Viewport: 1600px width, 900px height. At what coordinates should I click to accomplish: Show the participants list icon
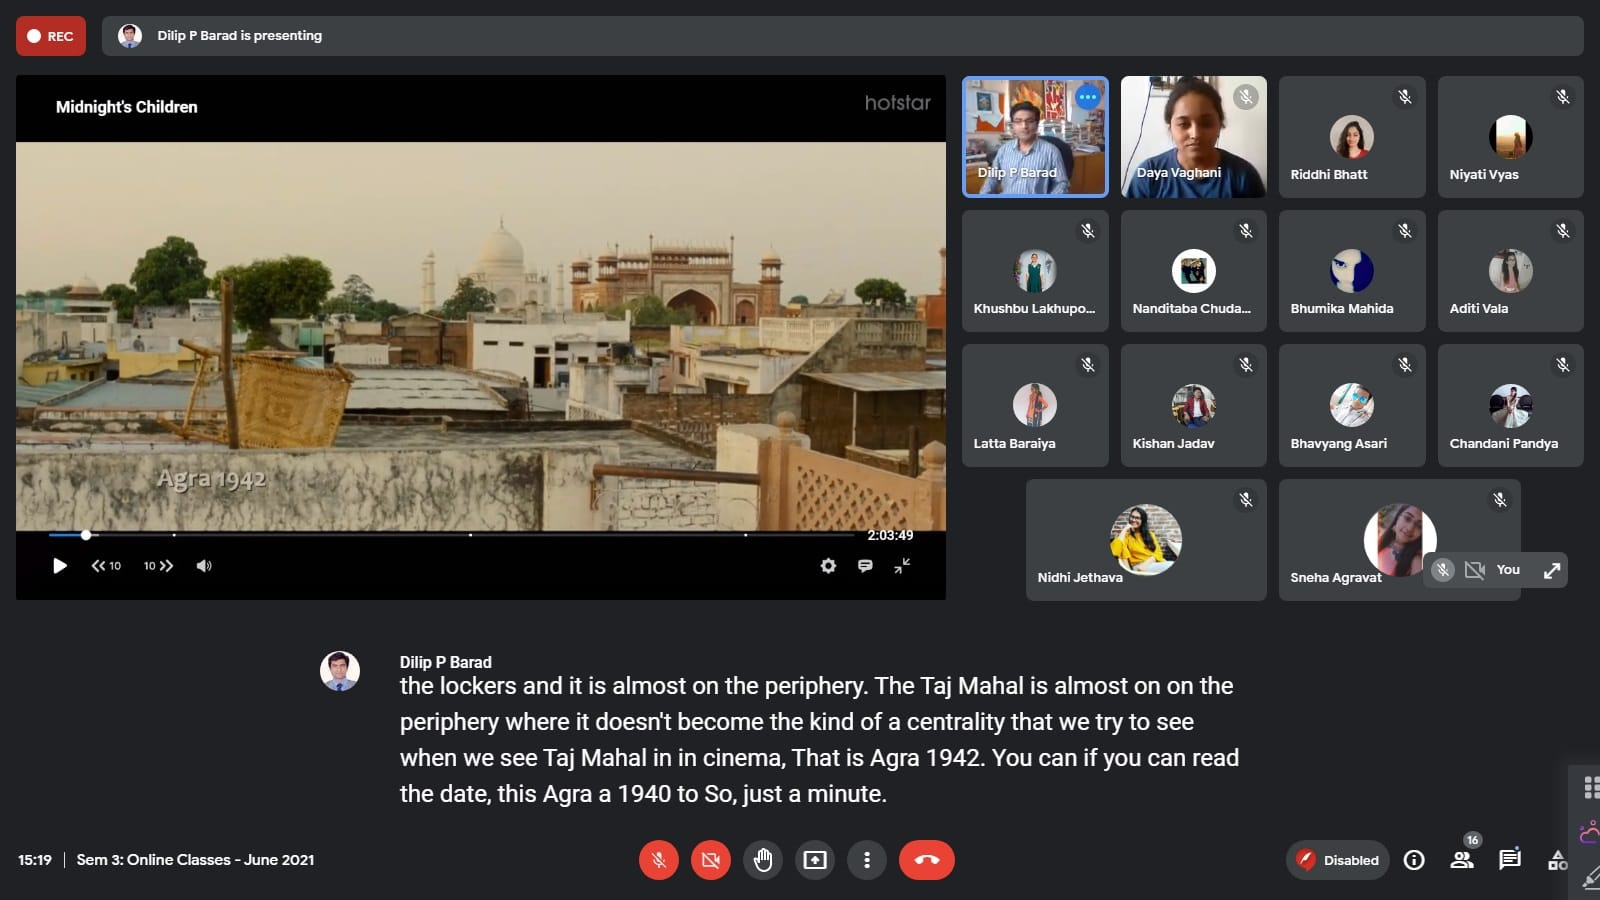(x=1462, y=860)
